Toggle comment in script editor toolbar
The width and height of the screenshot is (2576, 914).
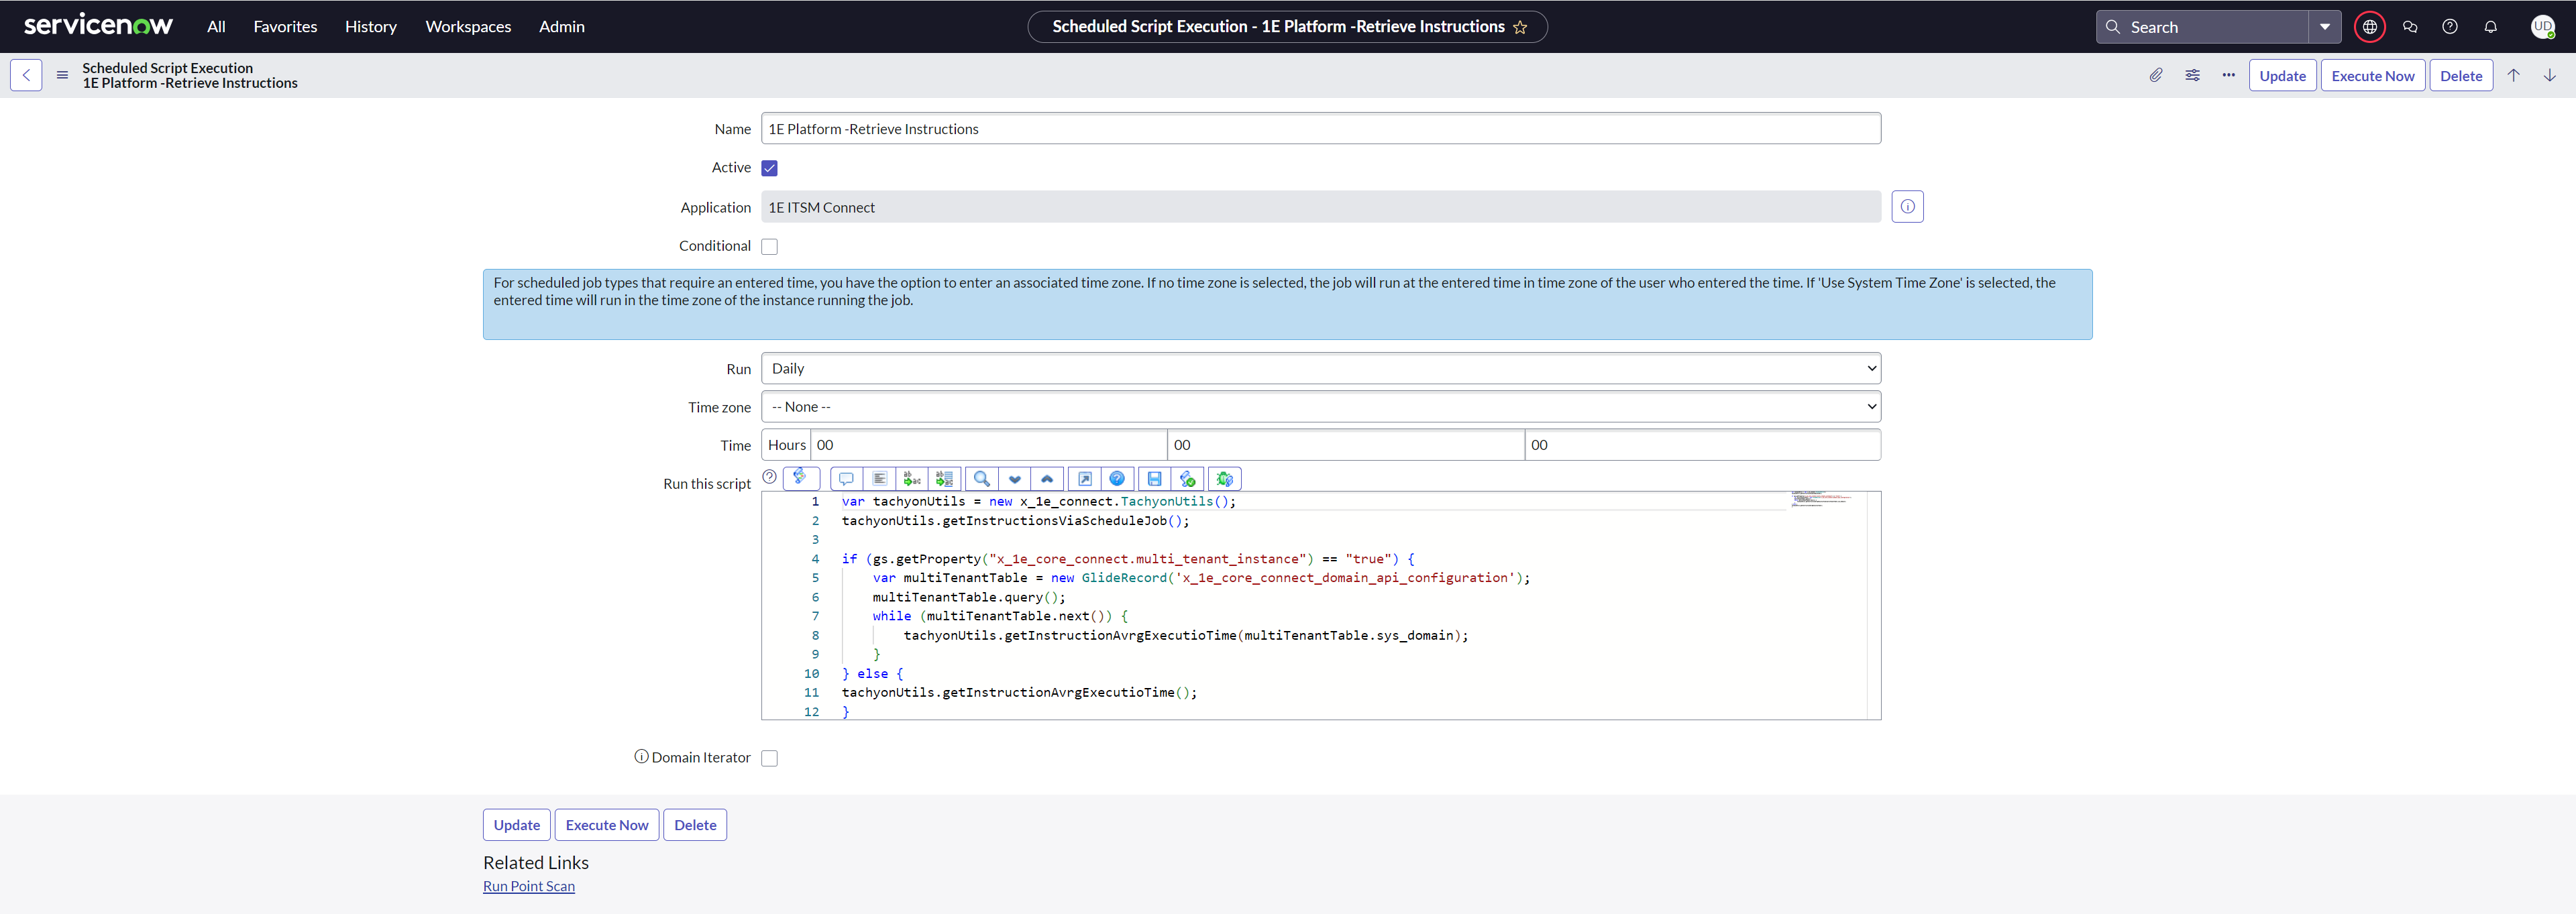pyautogui.click(x=846, y=479)
